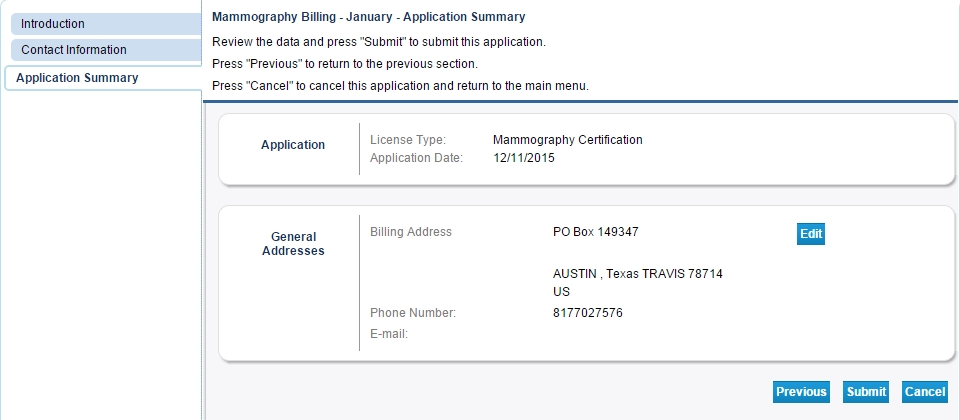Image resolution: width=960 pixels, height=420 pixels.
Task: Click the AUSTIN, Texas TRAVIS 78714 line
Action: point(637,274)
